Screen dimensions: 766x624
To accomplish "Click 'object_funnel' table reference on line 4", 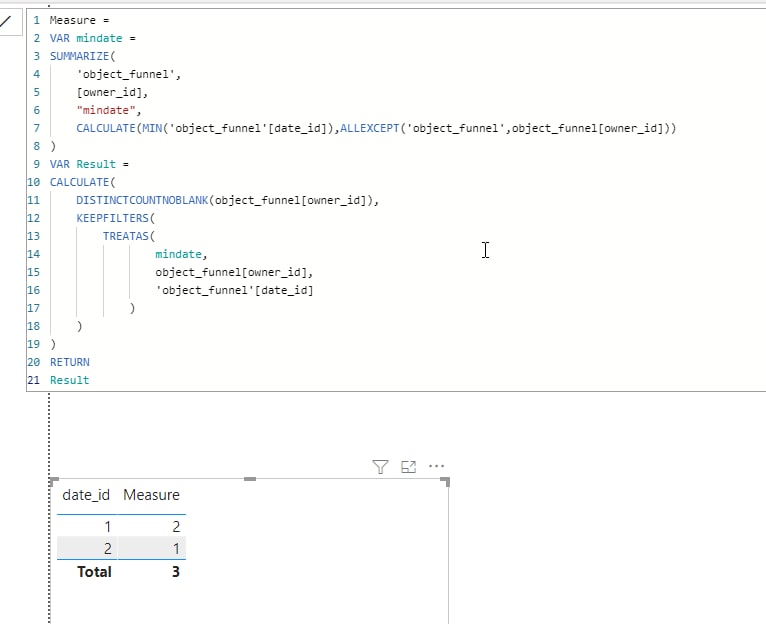I will coord(126,74).
